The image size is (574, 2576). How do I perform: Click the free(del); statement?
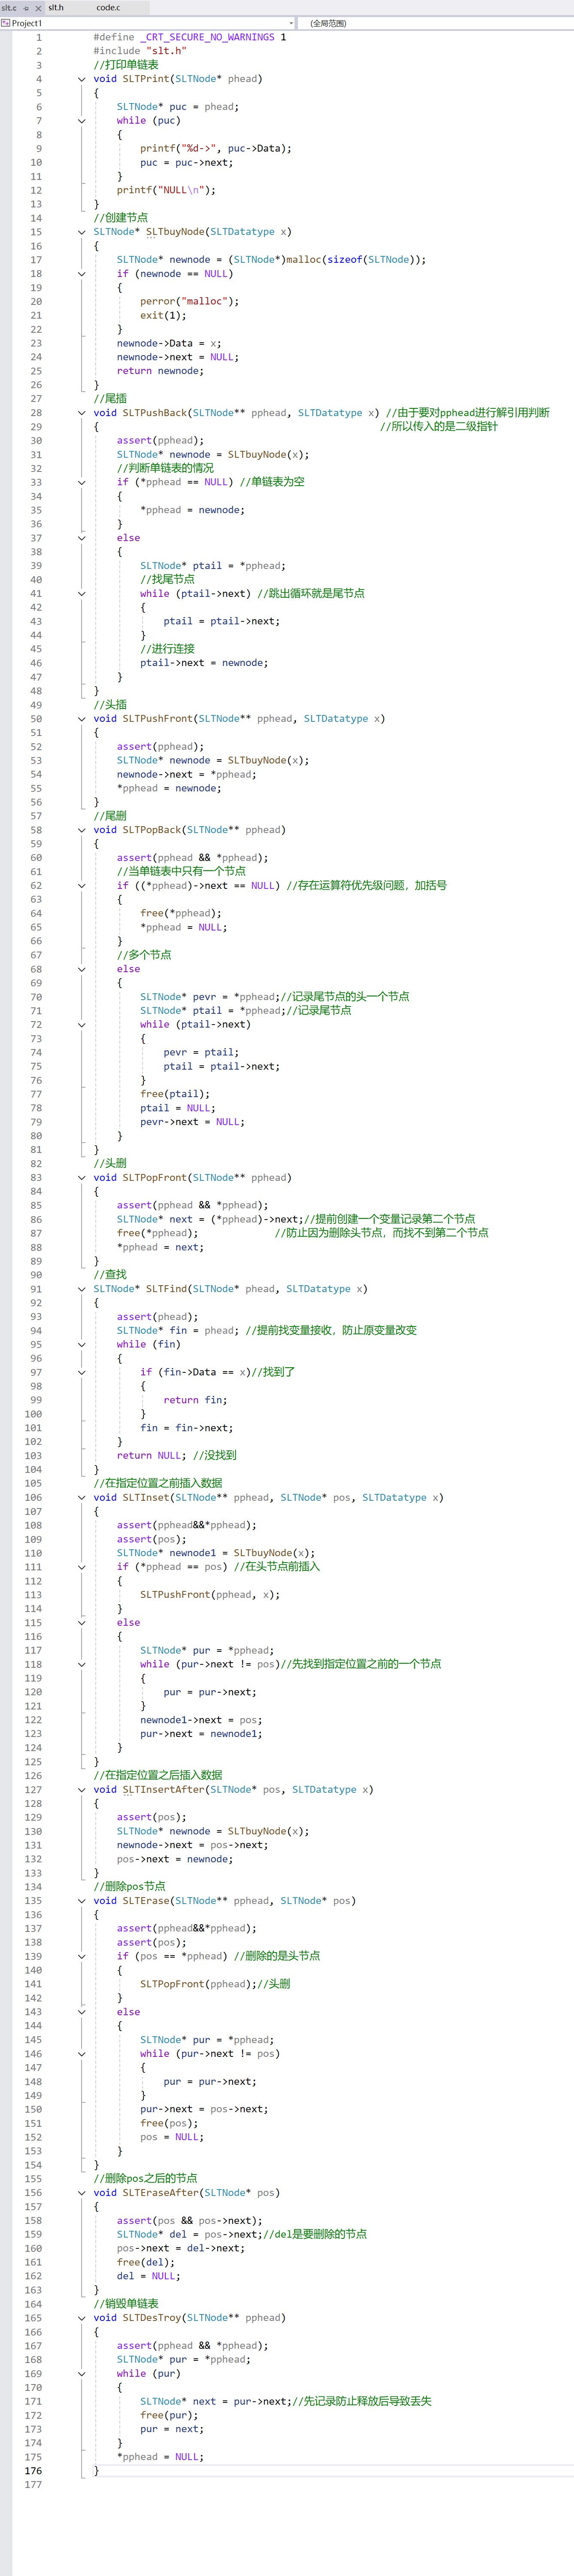[146, 2262]
